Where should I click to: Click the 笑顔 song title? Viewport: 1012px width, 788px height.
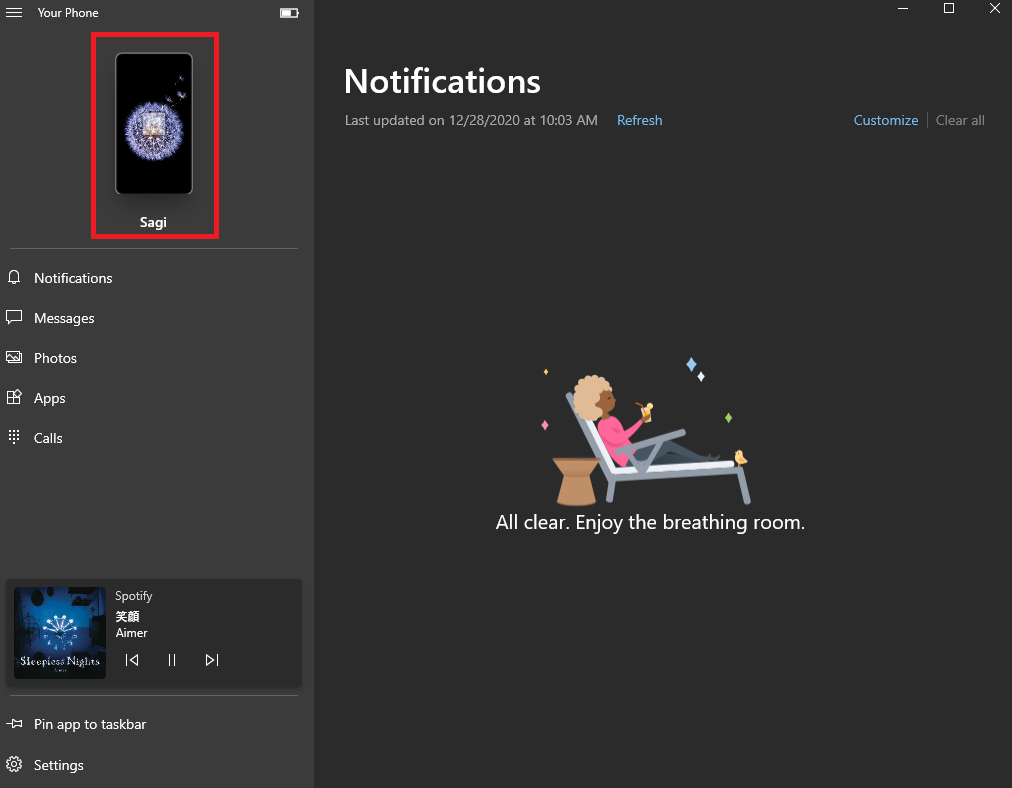pos(127,616)
